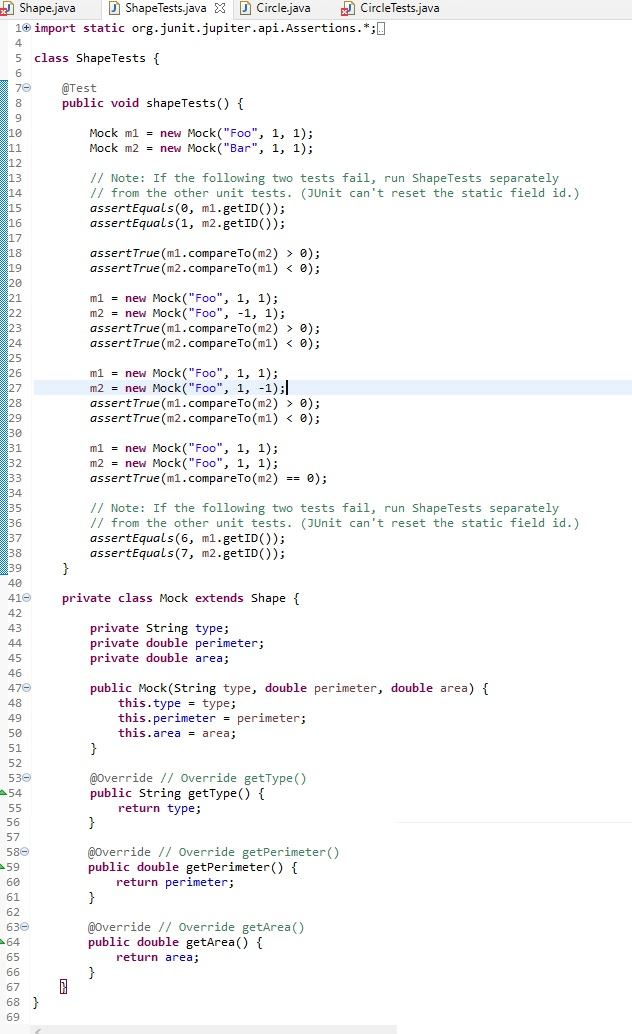
Task: Click 'this.perimeter = perimeter;' statement
Action: pyautogui.click(x=212, y=718)
